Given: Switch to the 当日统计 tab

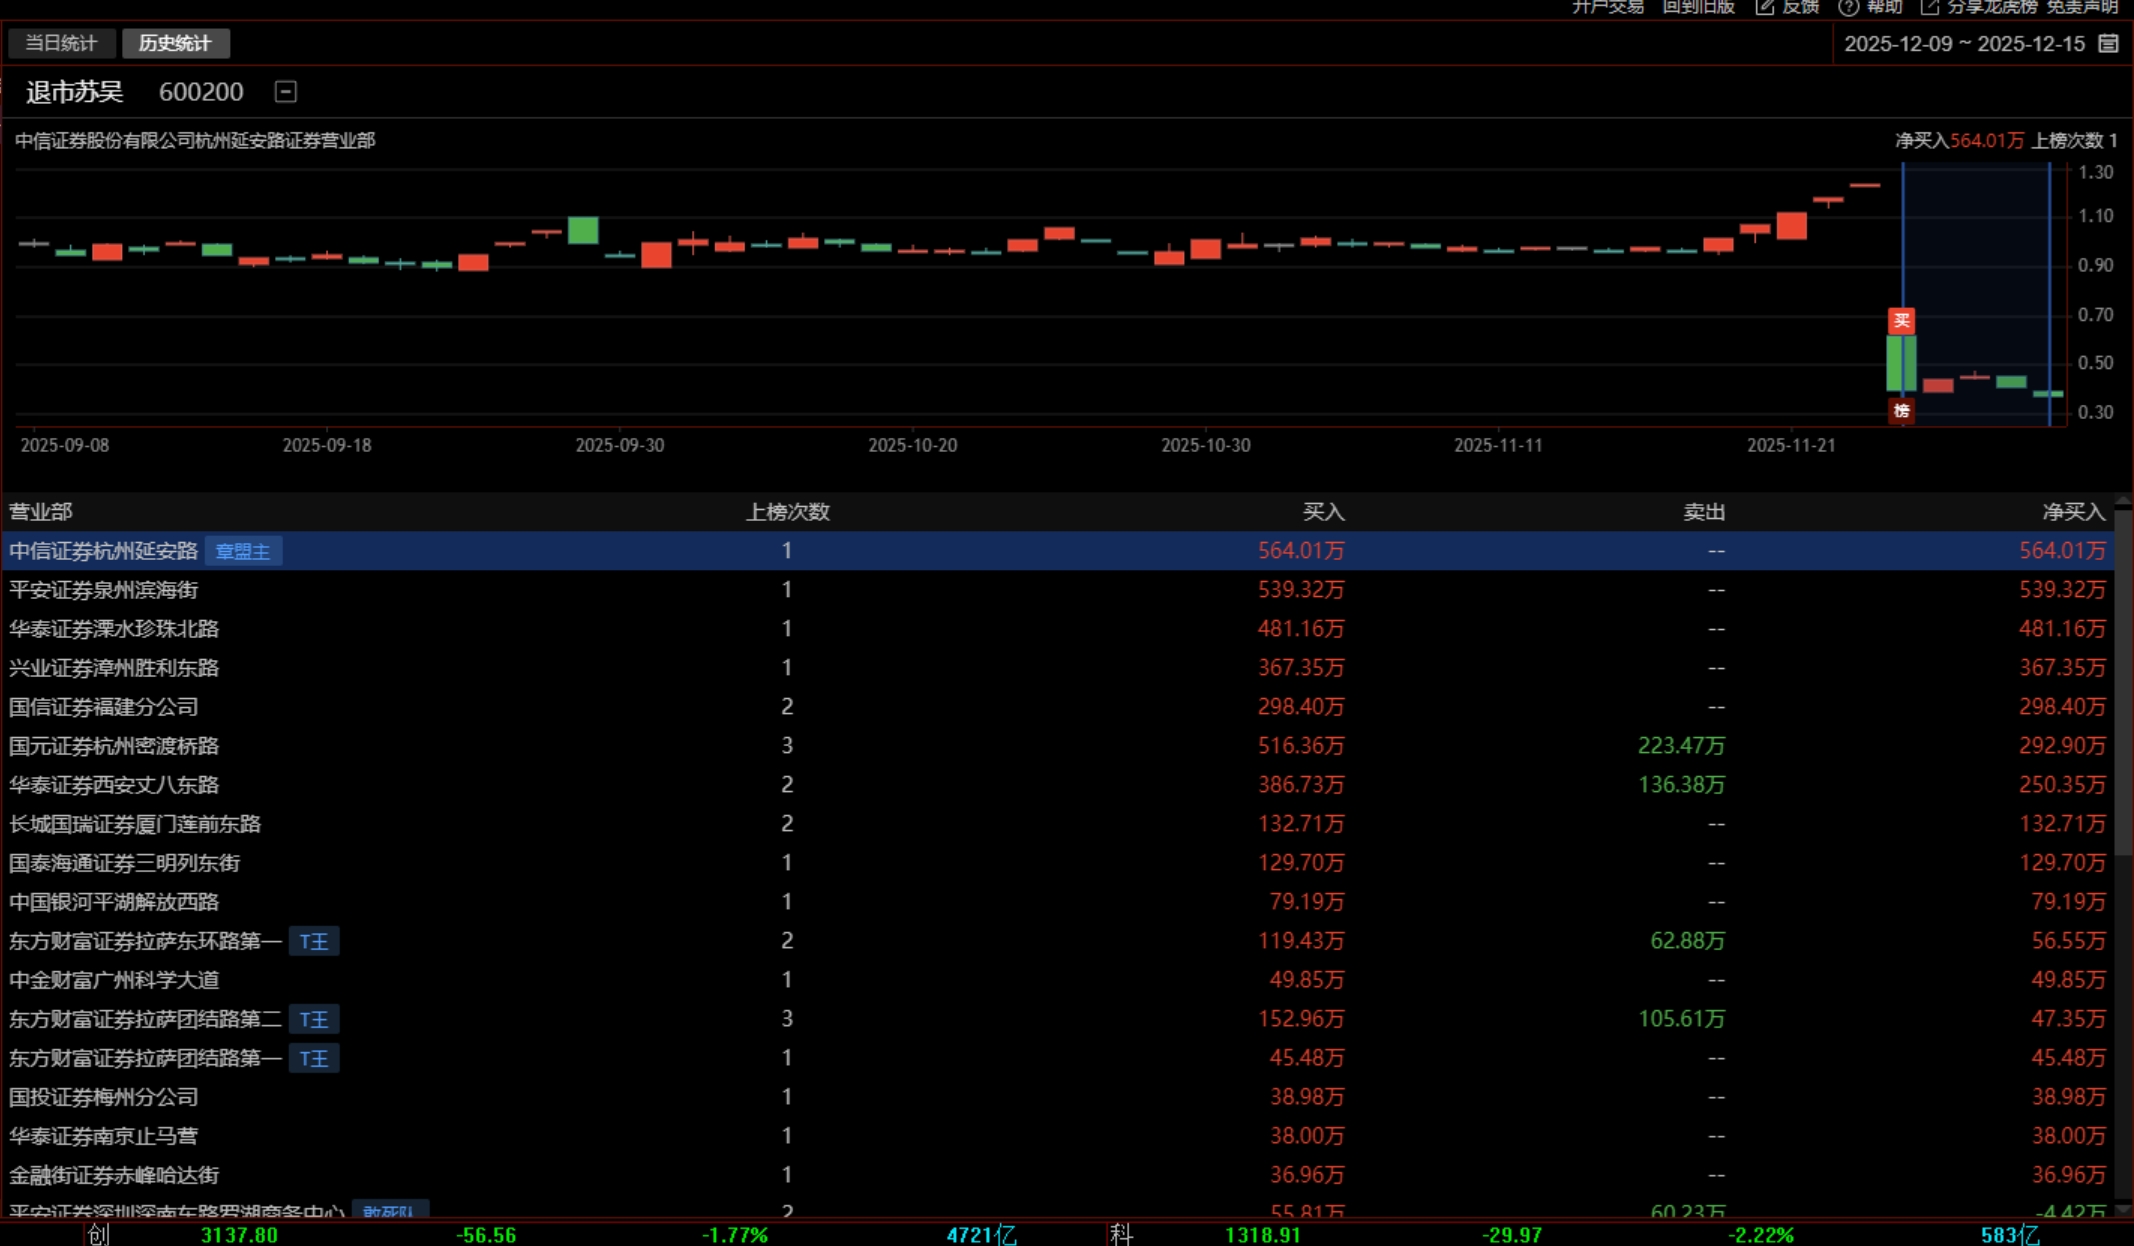Looking at the screenshot, I should click(61, 43).
